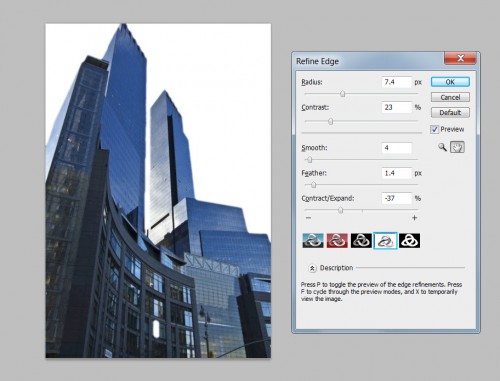The height and width of the screenshot is (381, 500).
Task: Click the skyscraper image preview
Action: pyautogui.click(x=158, y=191)
